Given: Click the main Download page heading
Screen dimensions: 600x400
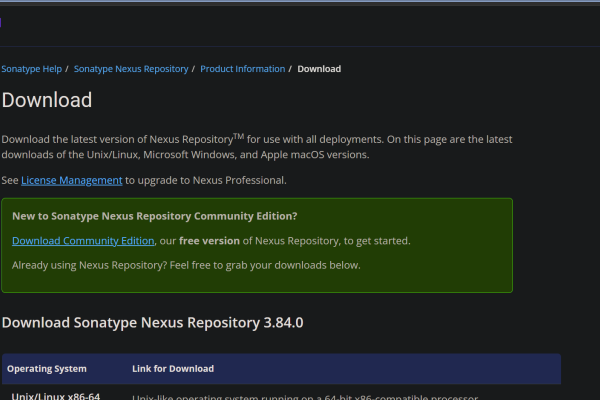Looking at the screenshot, I should 47,100.
